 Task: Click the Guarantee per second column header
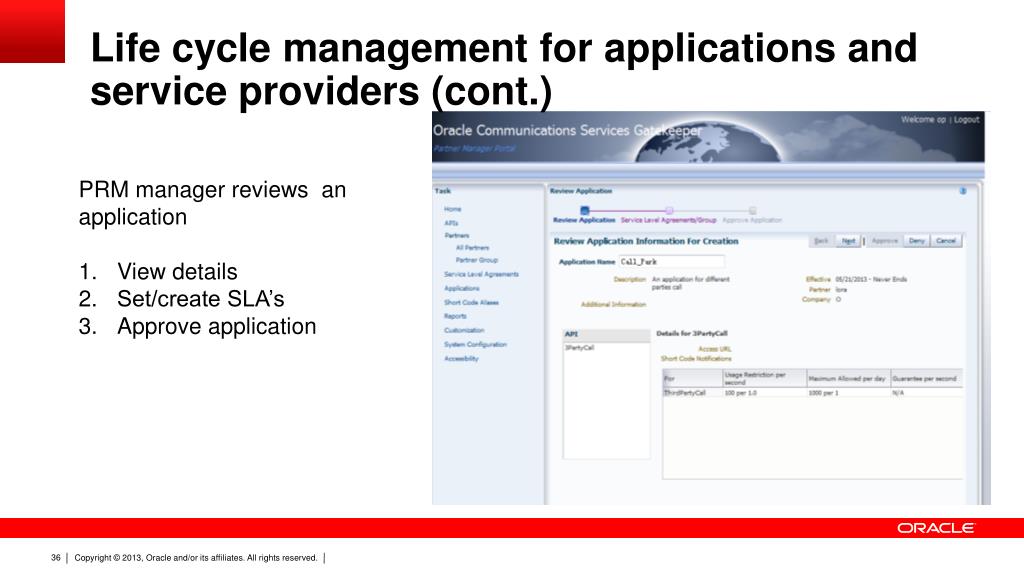[926, 379]
